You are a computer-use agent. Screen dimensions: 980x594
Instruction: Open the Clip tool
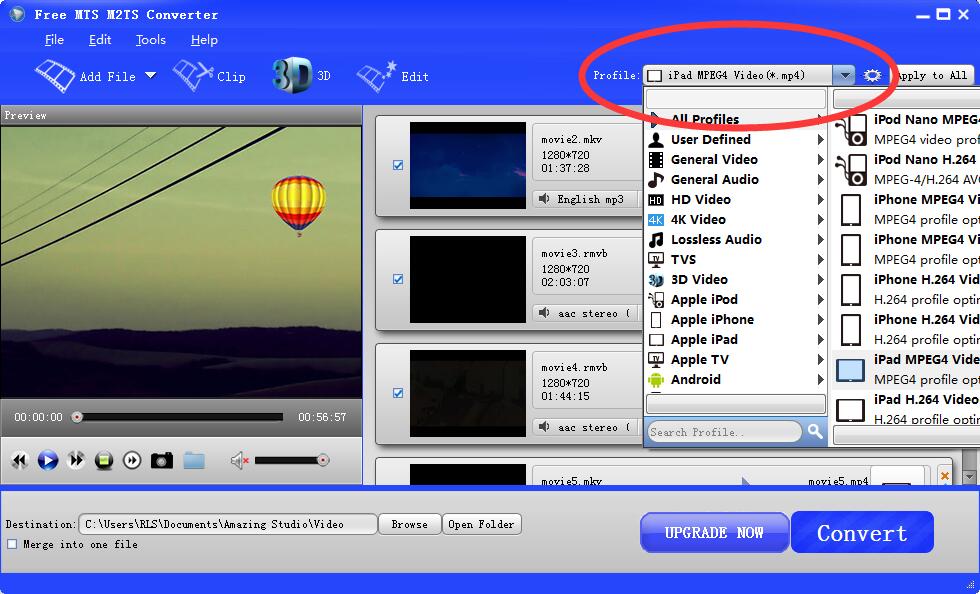point(209,76)
